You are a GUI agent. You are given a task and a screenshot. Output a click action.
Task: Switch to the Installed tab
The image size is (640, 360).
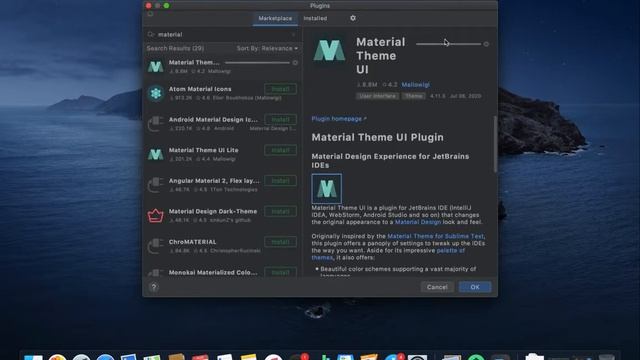tap(315, 18)
